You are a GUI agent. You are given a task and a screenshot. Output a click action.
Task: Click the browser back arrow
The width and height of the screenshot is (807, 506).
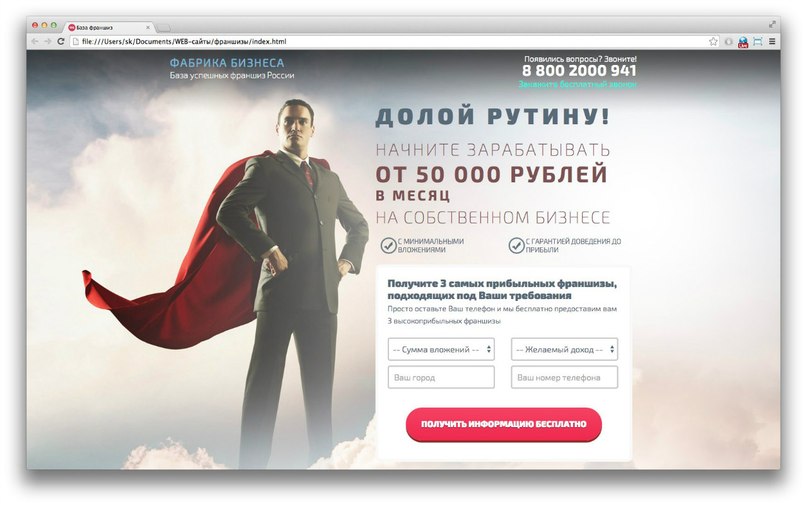pos(35,42)
